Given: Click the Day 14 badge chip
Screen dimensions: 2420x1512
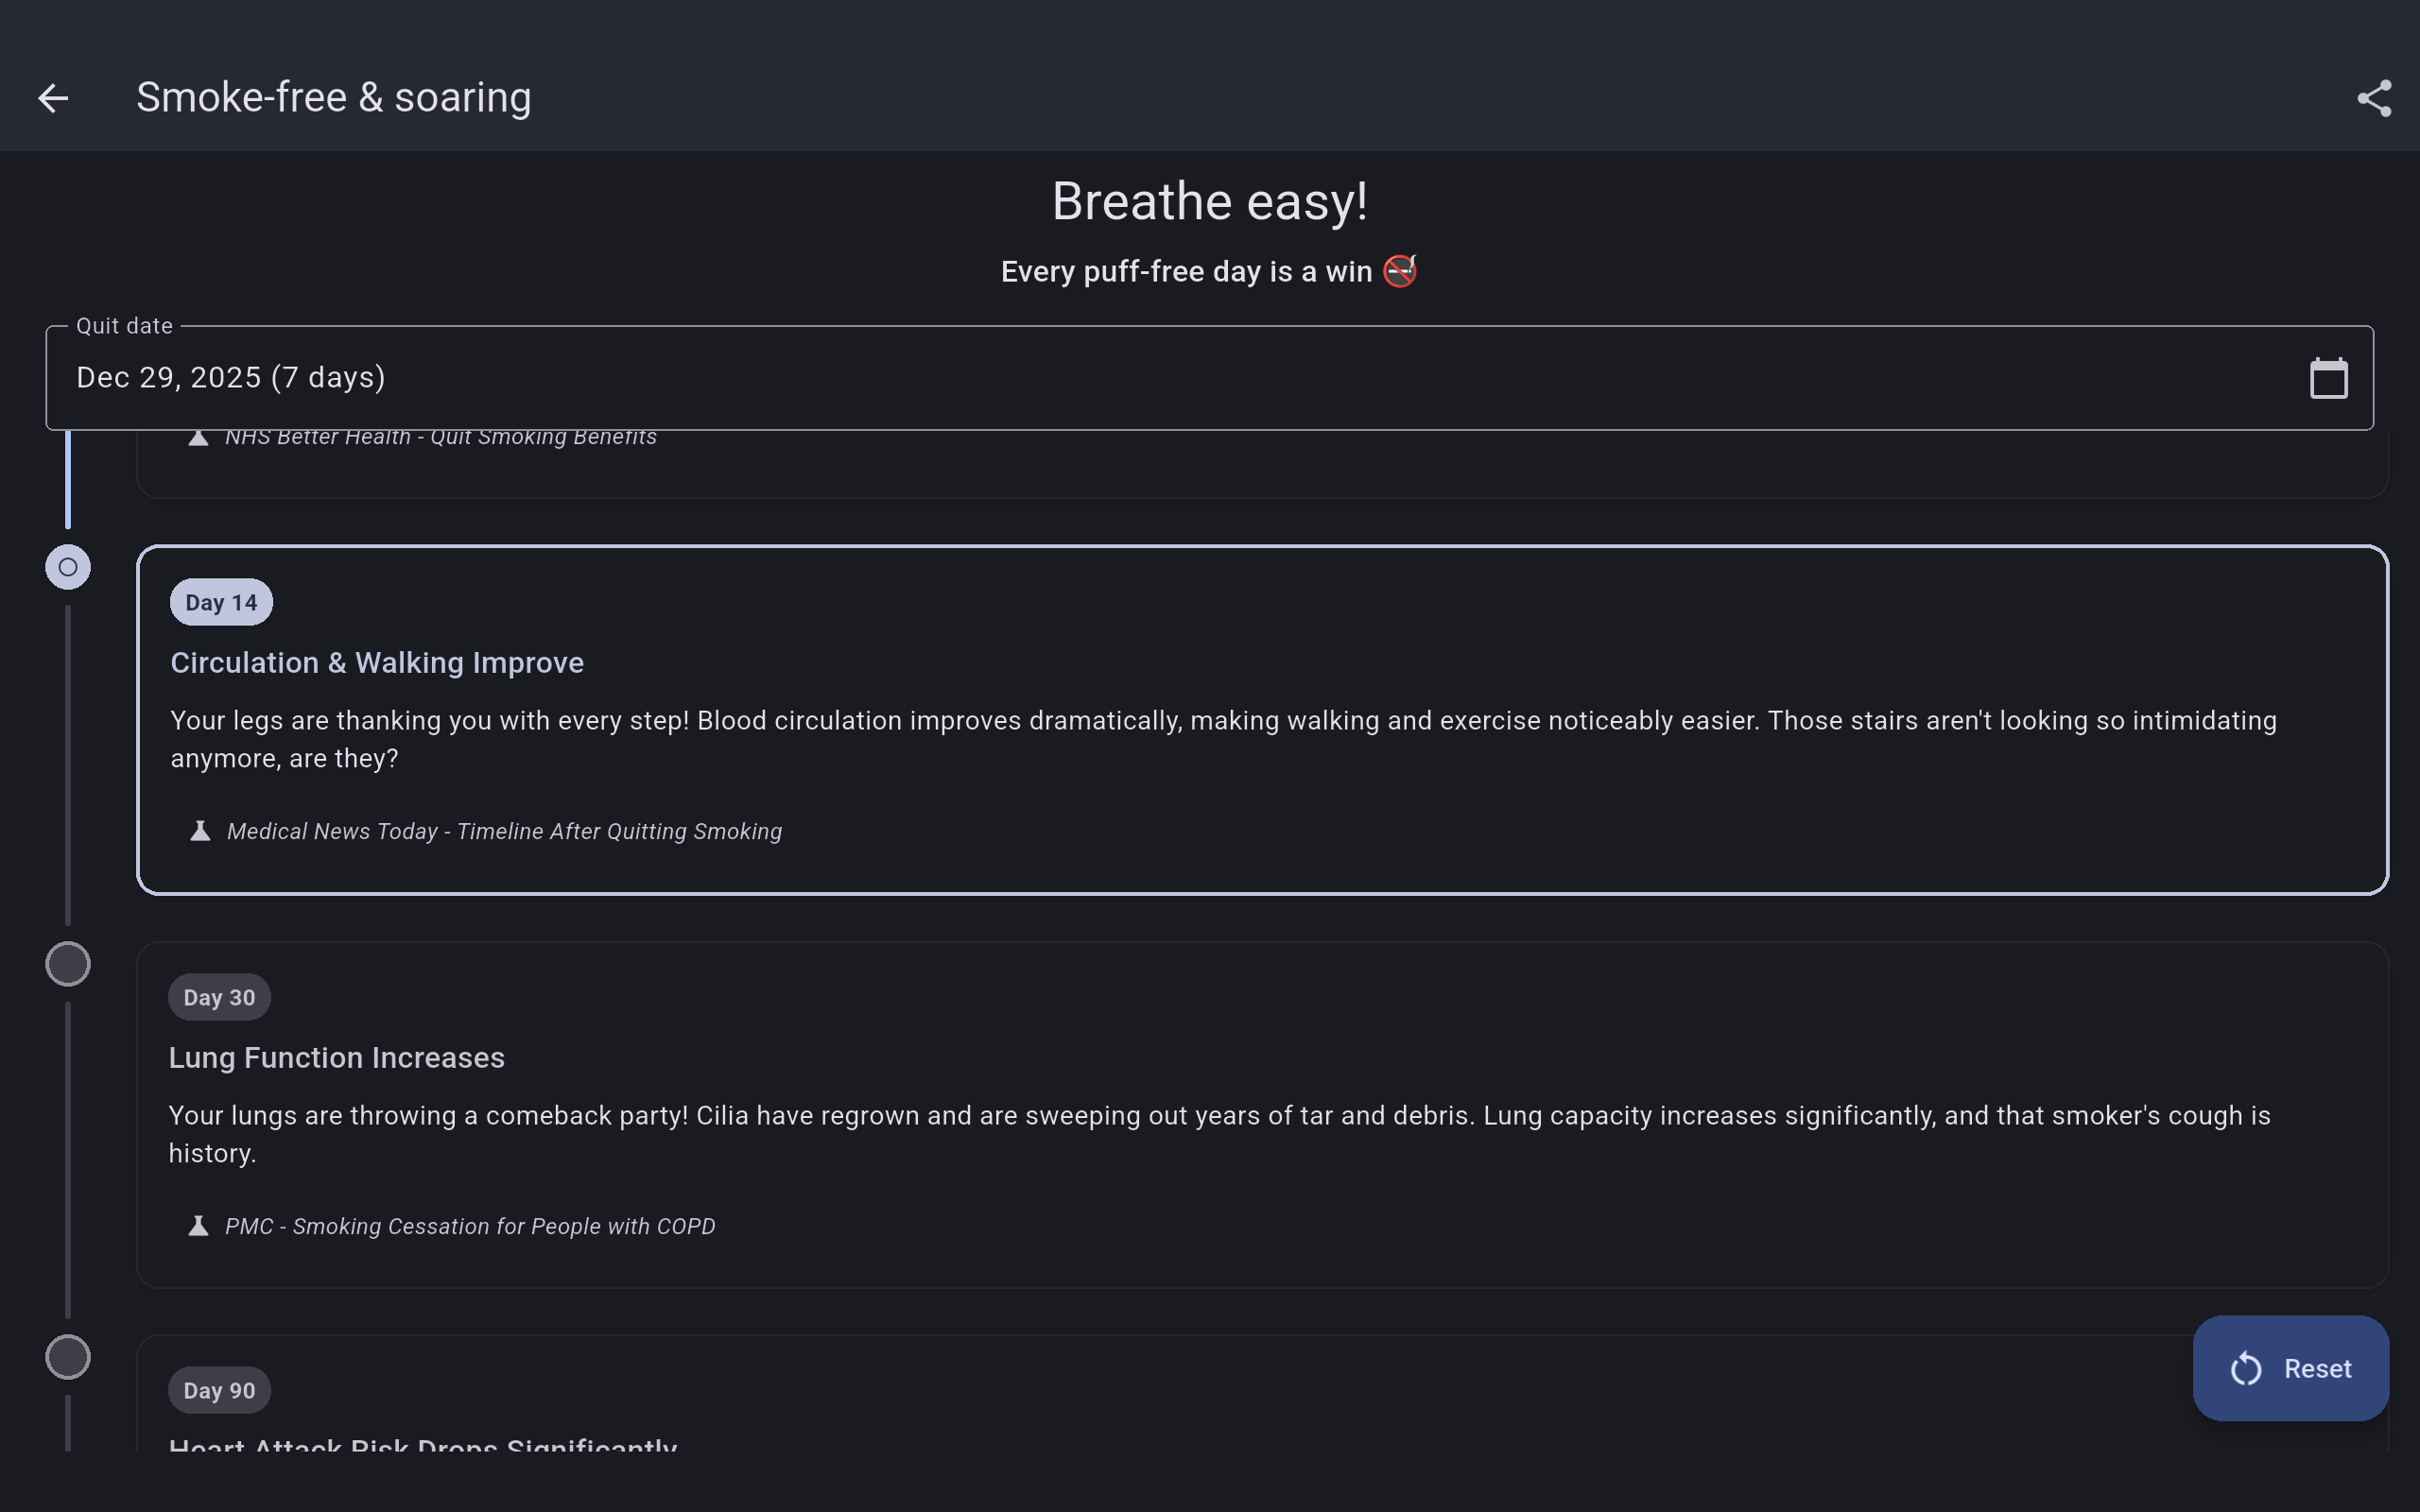Looking at the screenshot, I should (221, 602).
